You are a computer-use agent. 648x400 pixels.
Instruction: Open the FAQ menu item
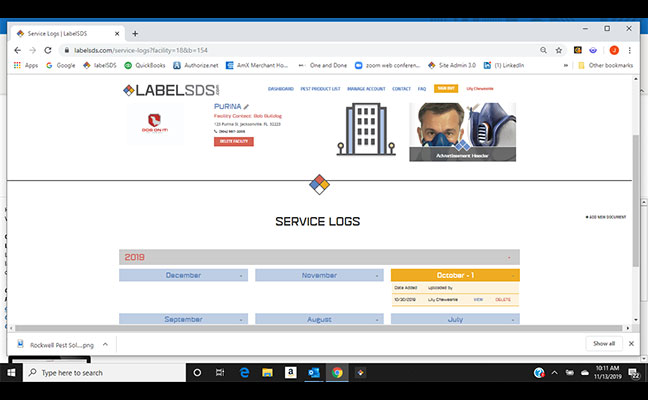[x=422, y=89]
